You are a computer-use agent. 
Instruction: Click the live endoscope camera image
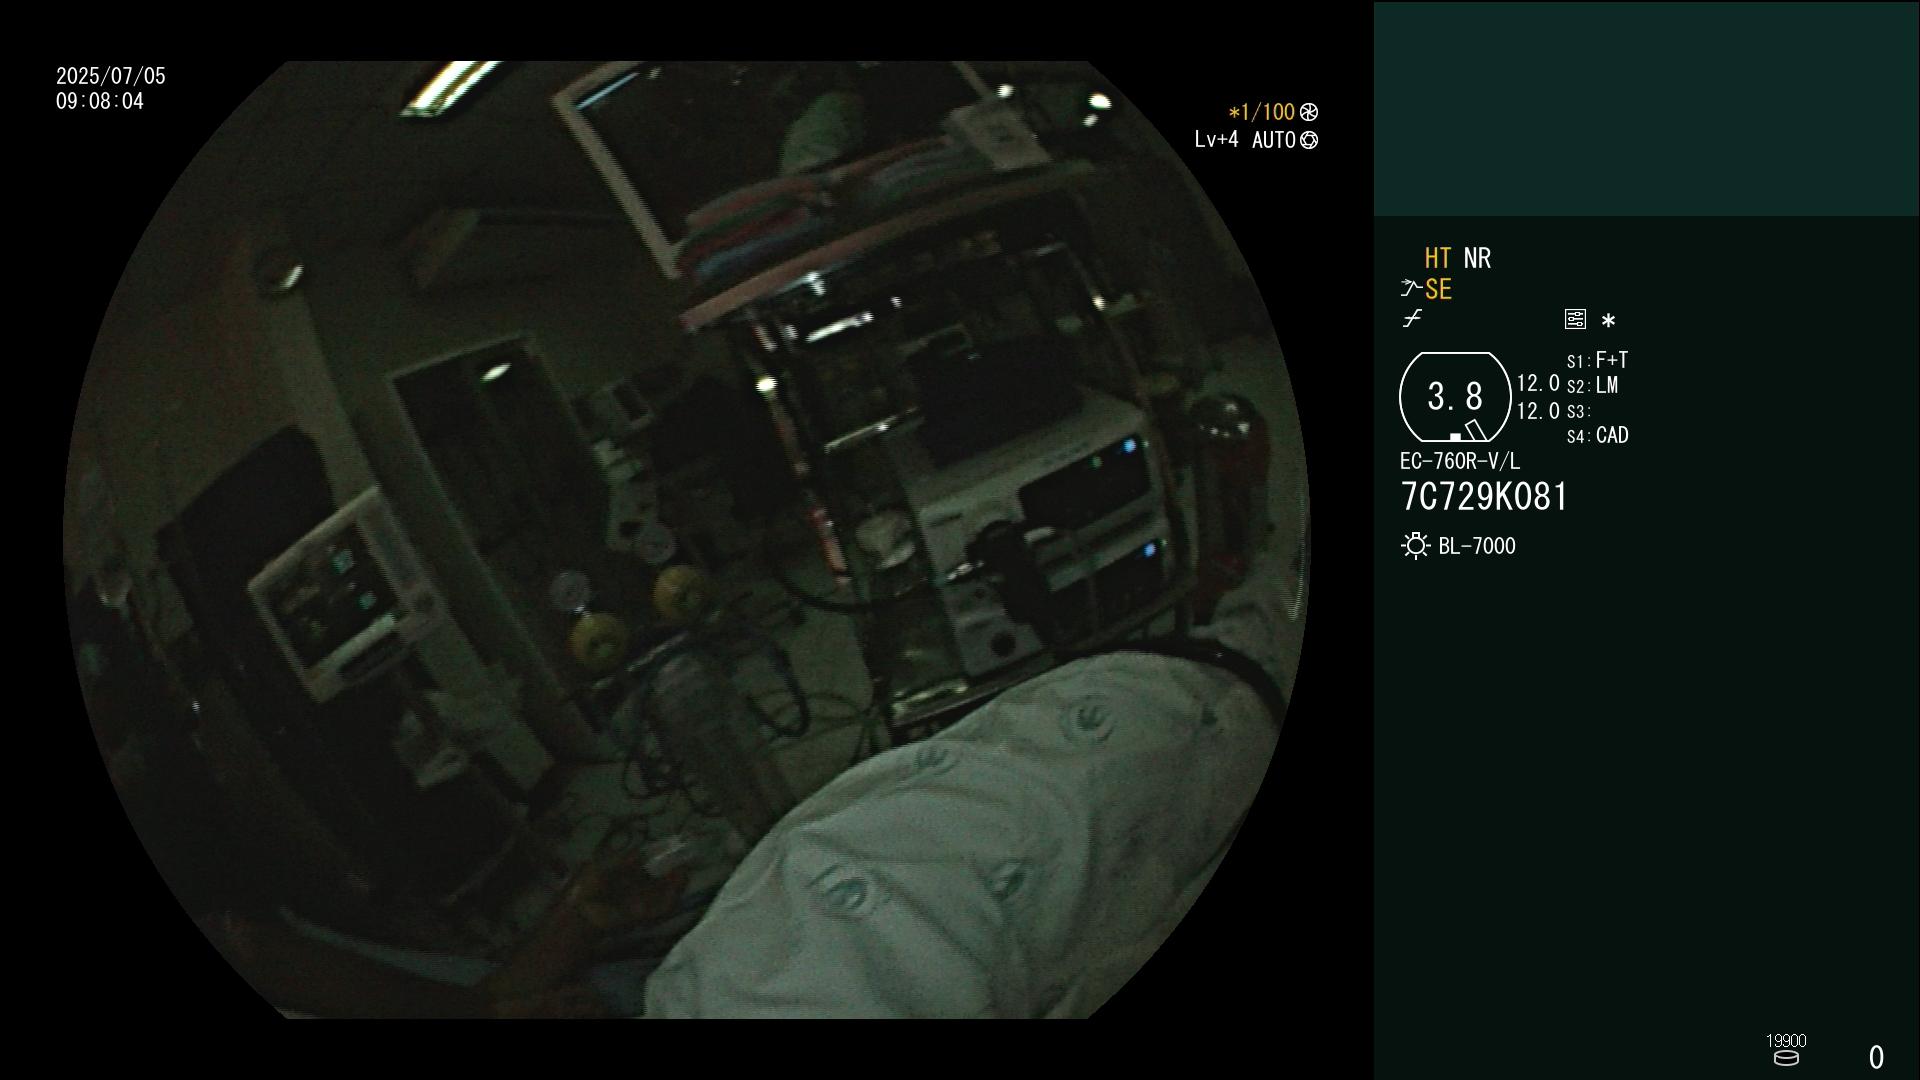pos(686,540)
